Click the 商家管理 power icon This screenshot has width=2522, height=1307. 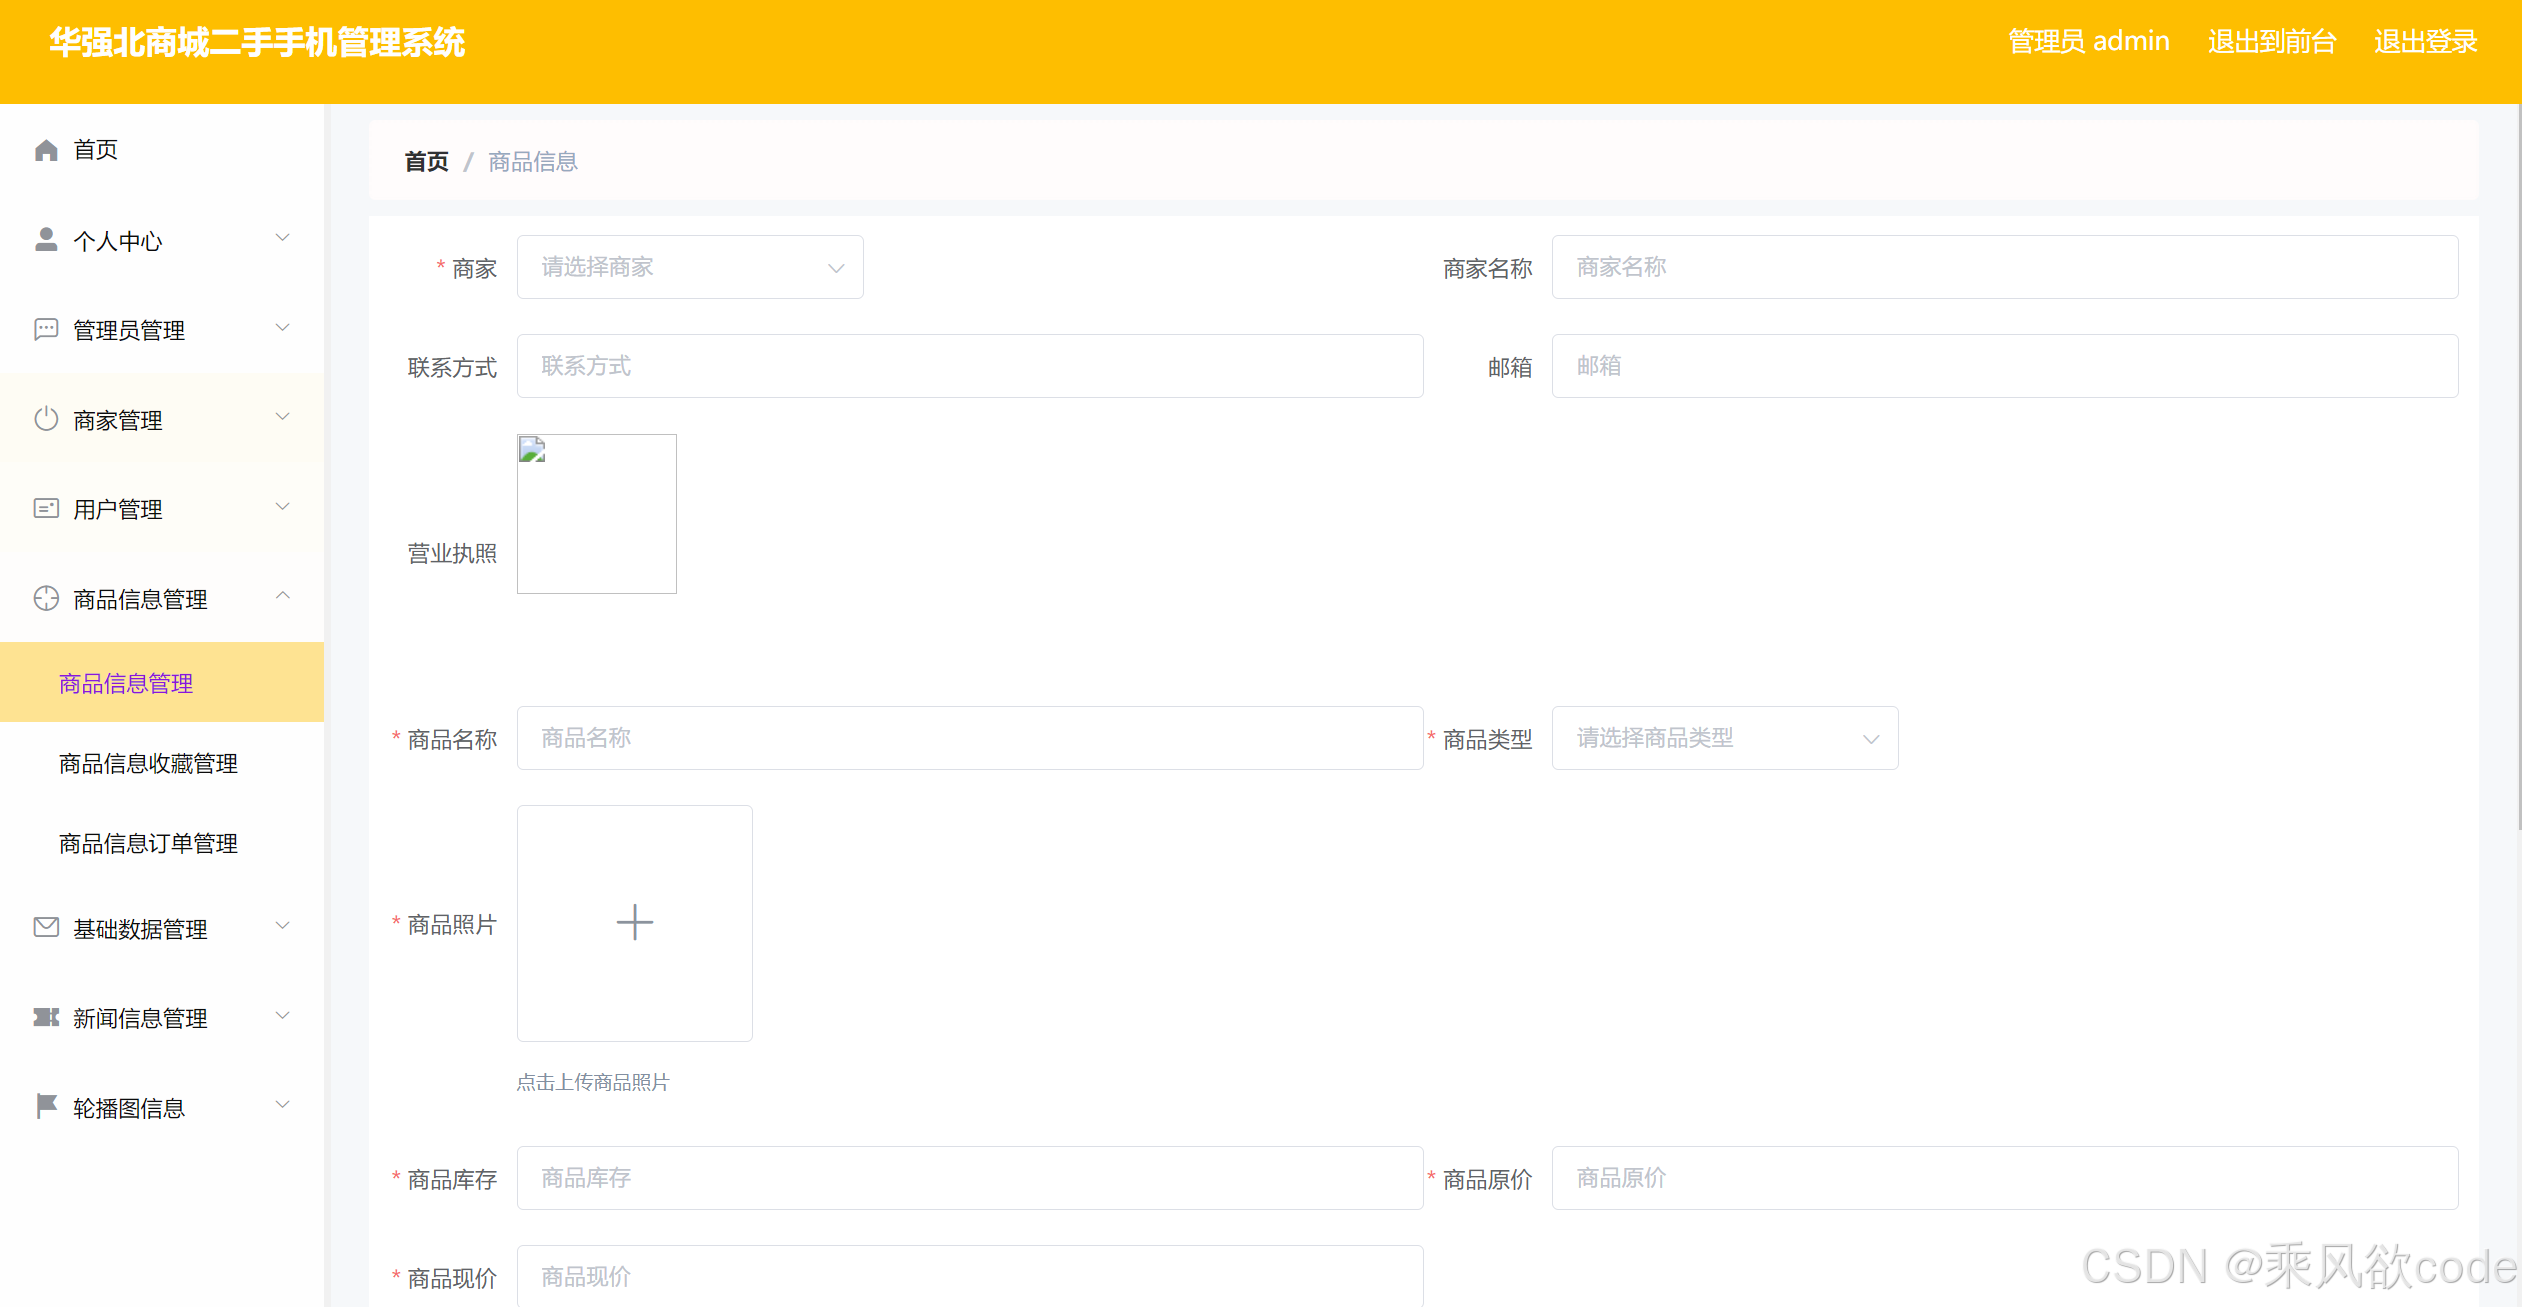pyautogui.click(x=46, y=419)
